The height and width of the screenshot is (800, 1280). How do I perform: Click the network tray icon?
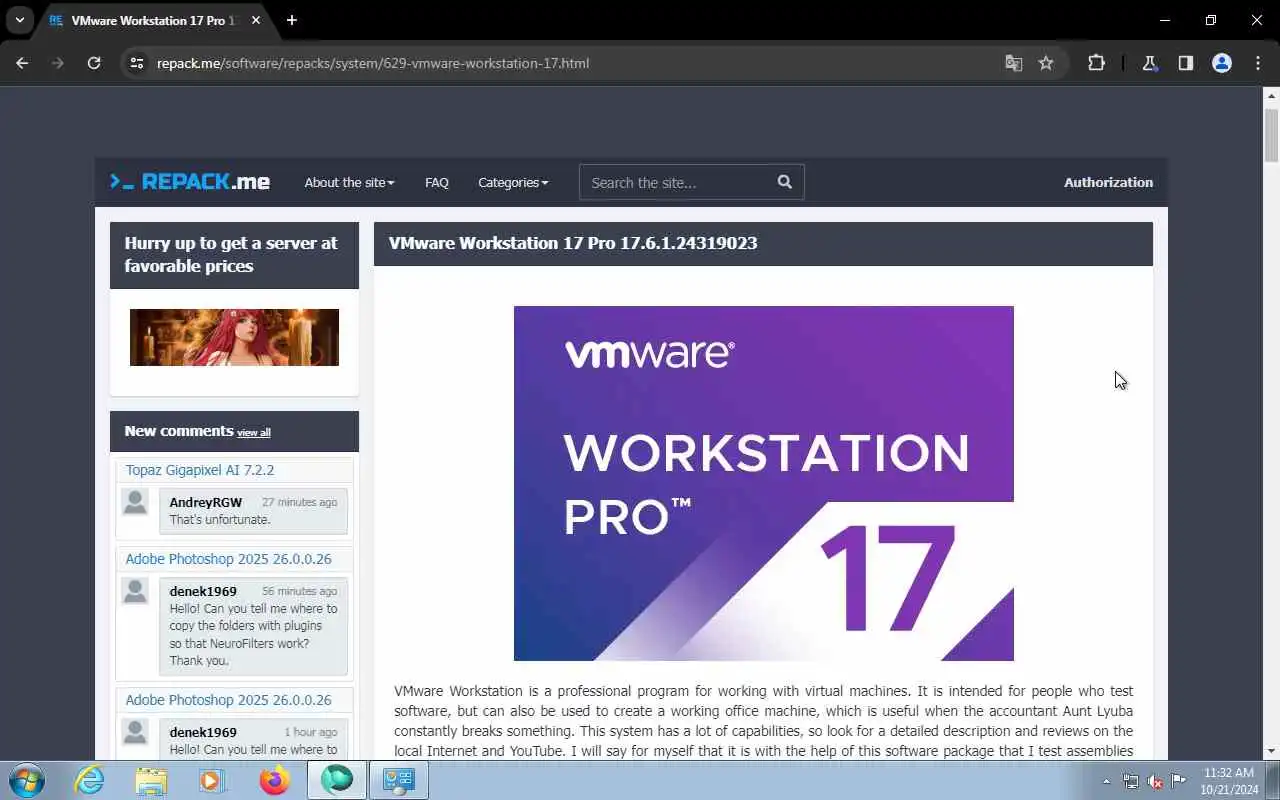(x=1131, y=781)
